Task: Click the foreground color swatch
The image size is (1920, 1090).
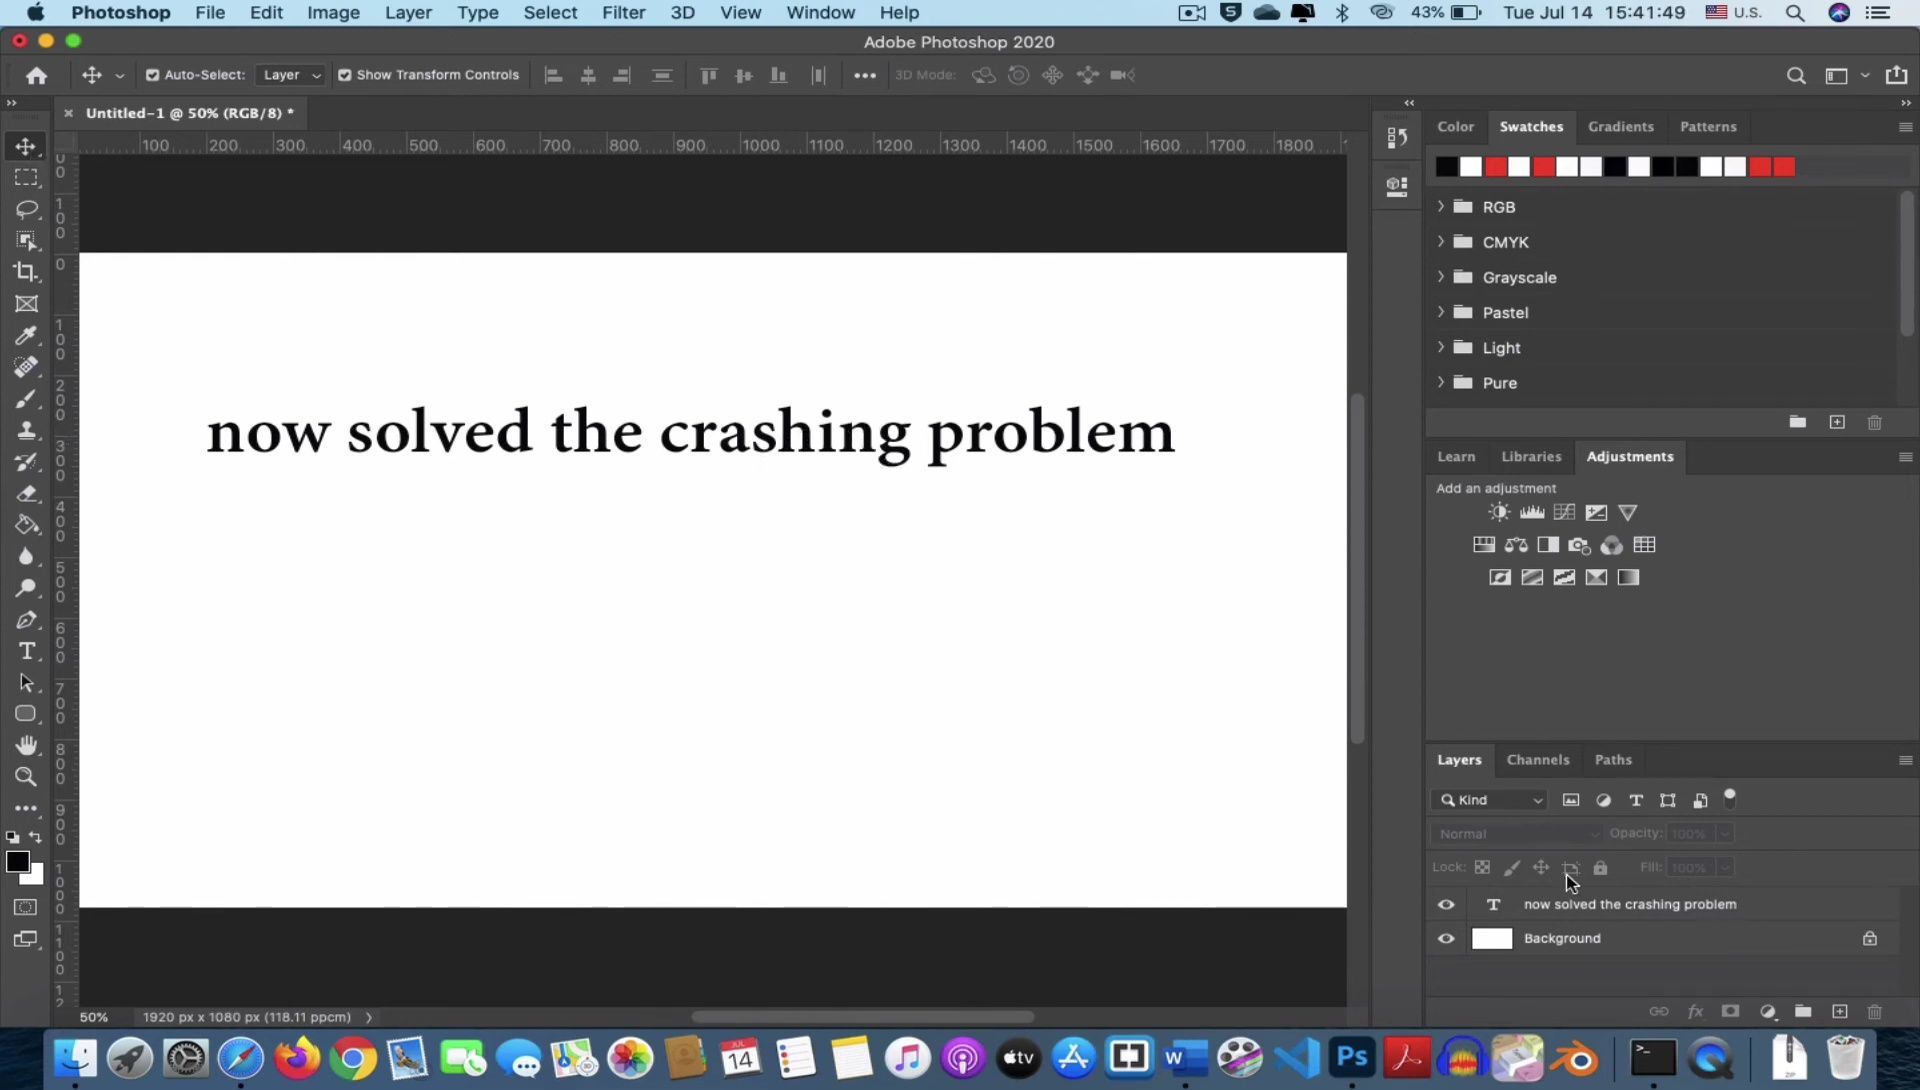Action: (x=18, y=863)
